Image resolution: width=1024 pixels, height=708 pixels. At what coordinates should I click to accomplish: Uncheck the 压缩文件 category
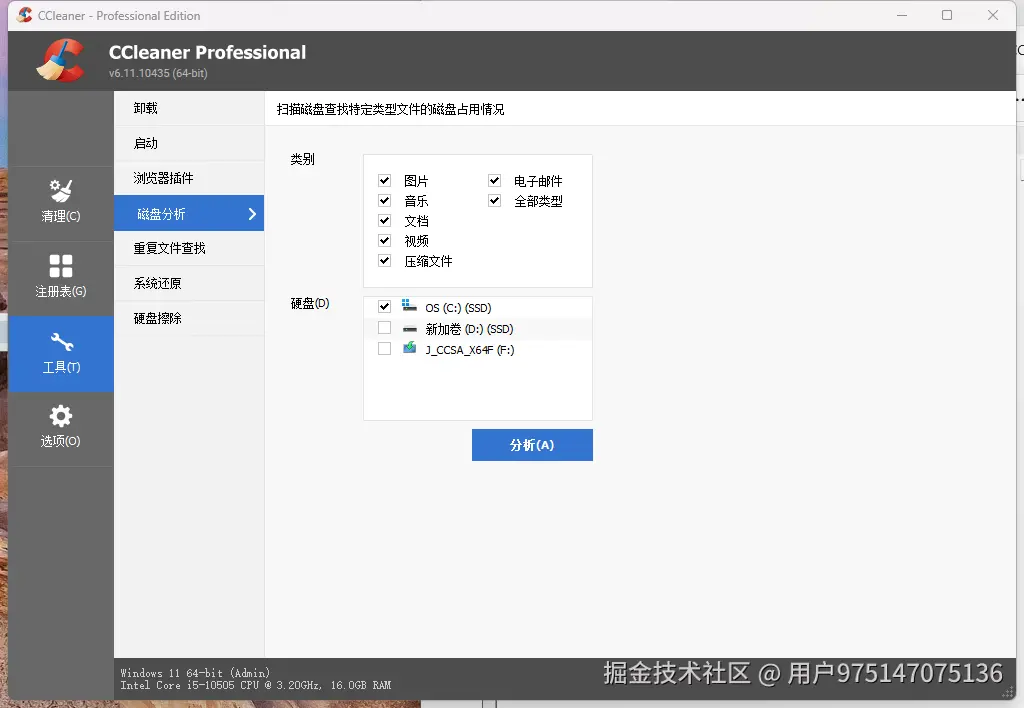coord(385,261)
